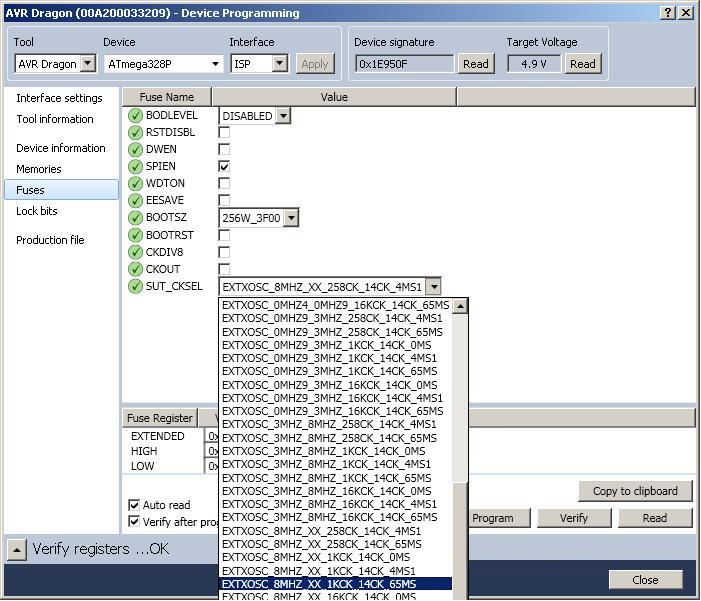Open the Interface dropdown showing ISP
The image size is (701, 601).
pos(280,63)
